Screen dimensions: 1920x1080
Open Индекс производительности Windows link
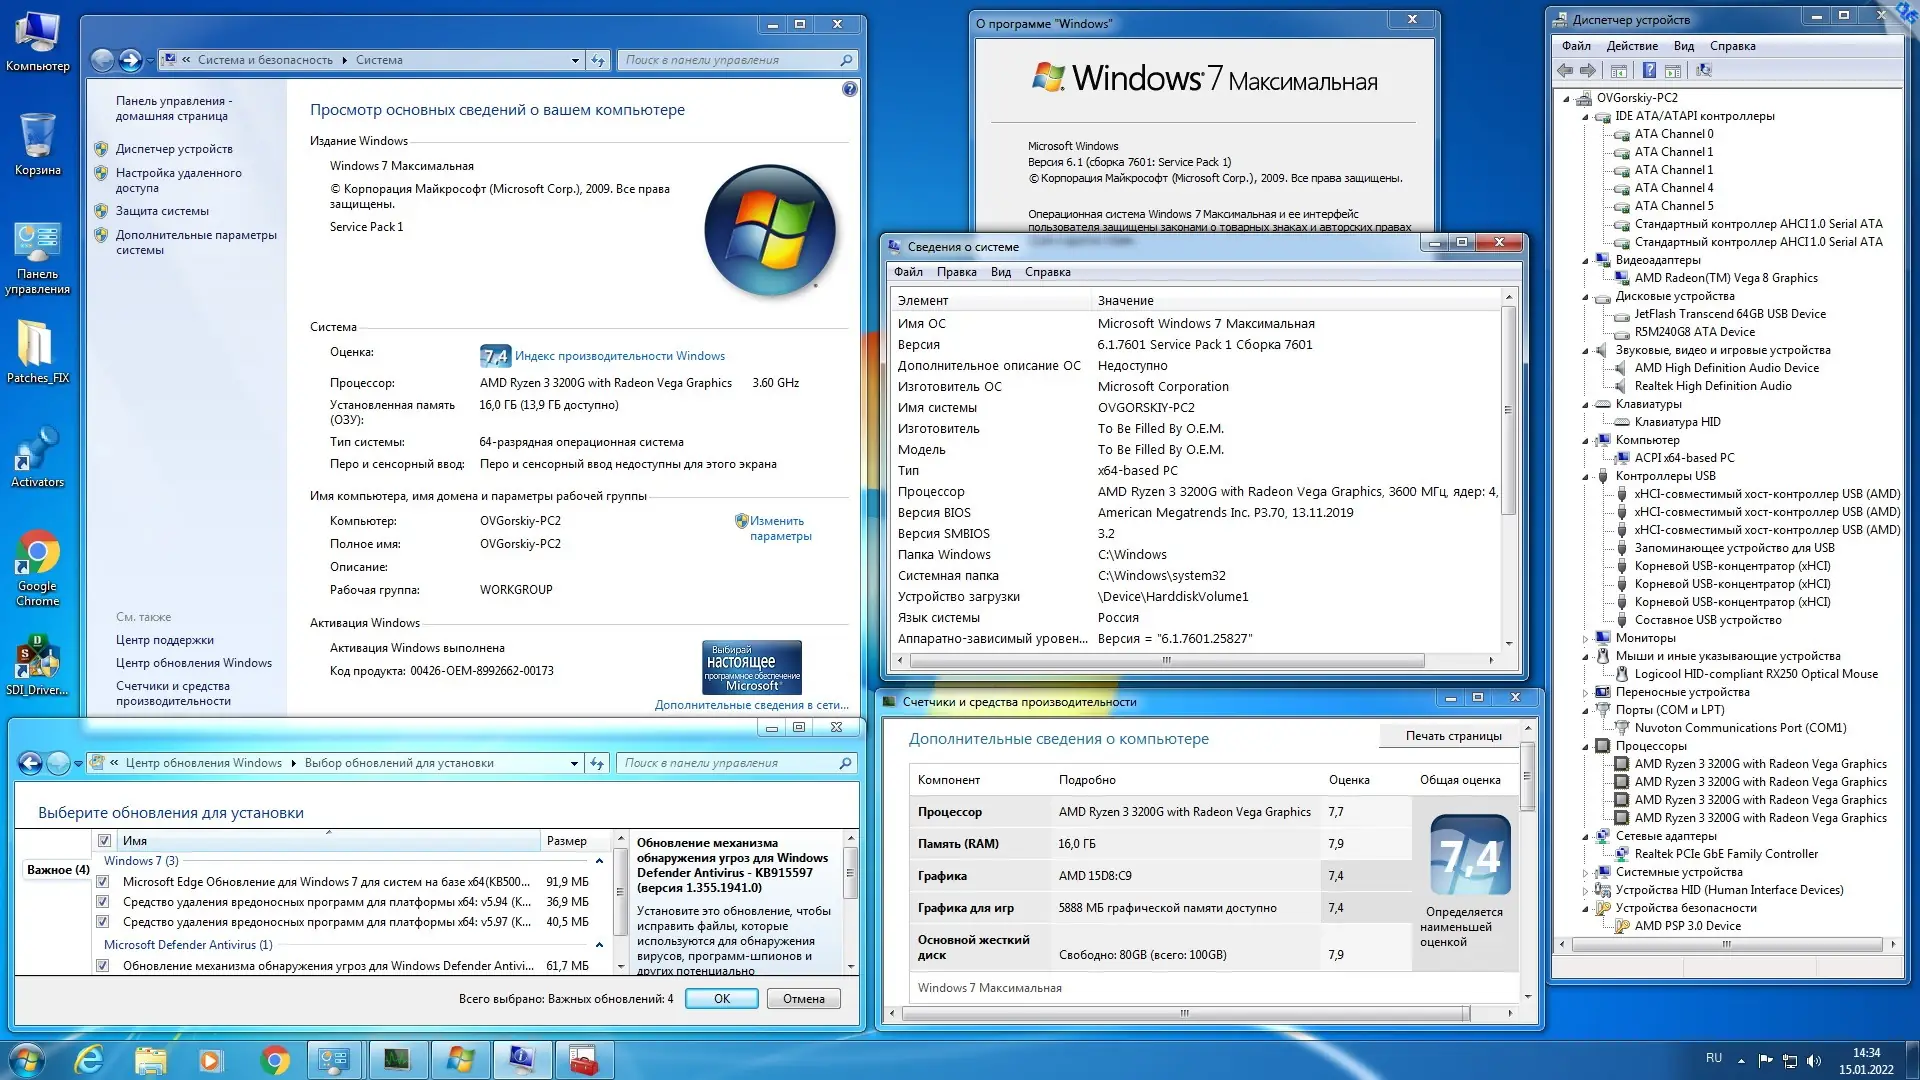tap(619, 356)
